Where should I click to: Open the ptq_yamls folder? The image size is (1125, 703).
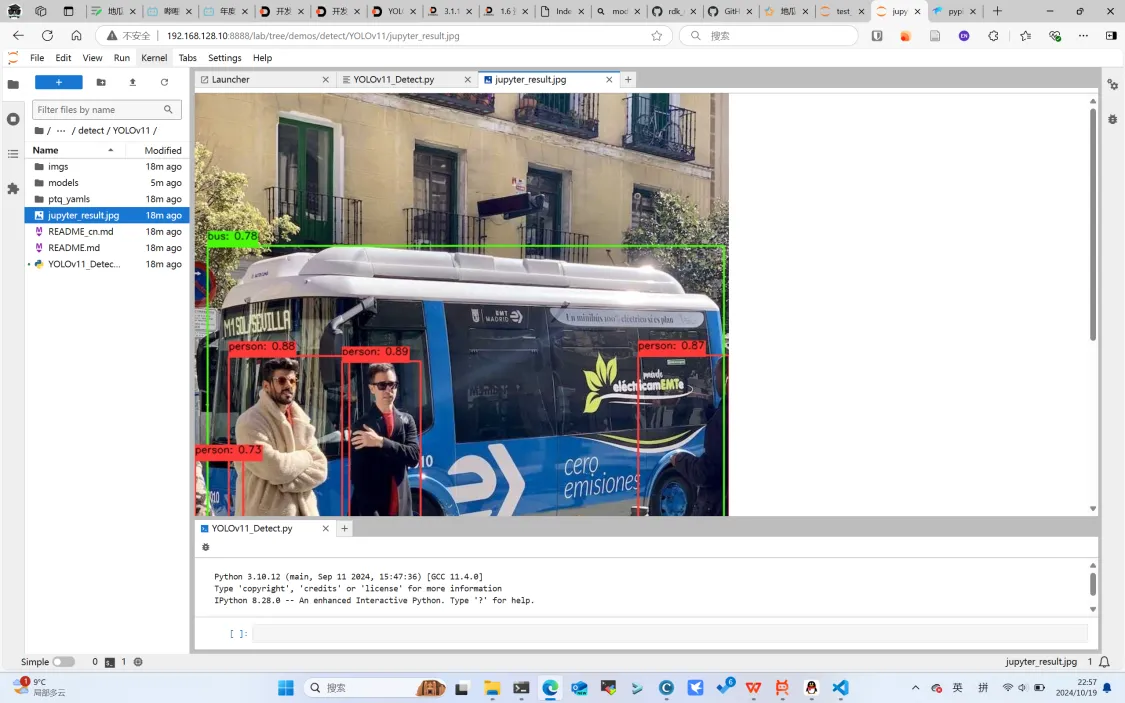(x=107, y=199)
